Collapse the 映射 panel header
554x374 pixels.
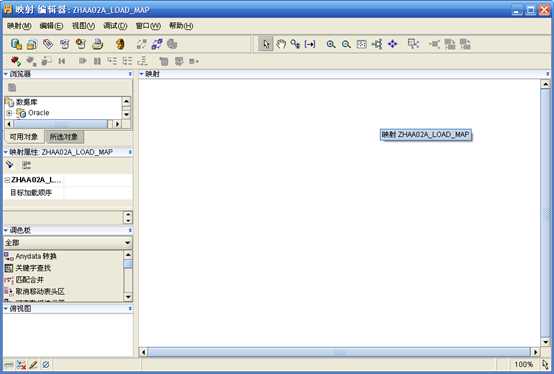click(141, 74)
